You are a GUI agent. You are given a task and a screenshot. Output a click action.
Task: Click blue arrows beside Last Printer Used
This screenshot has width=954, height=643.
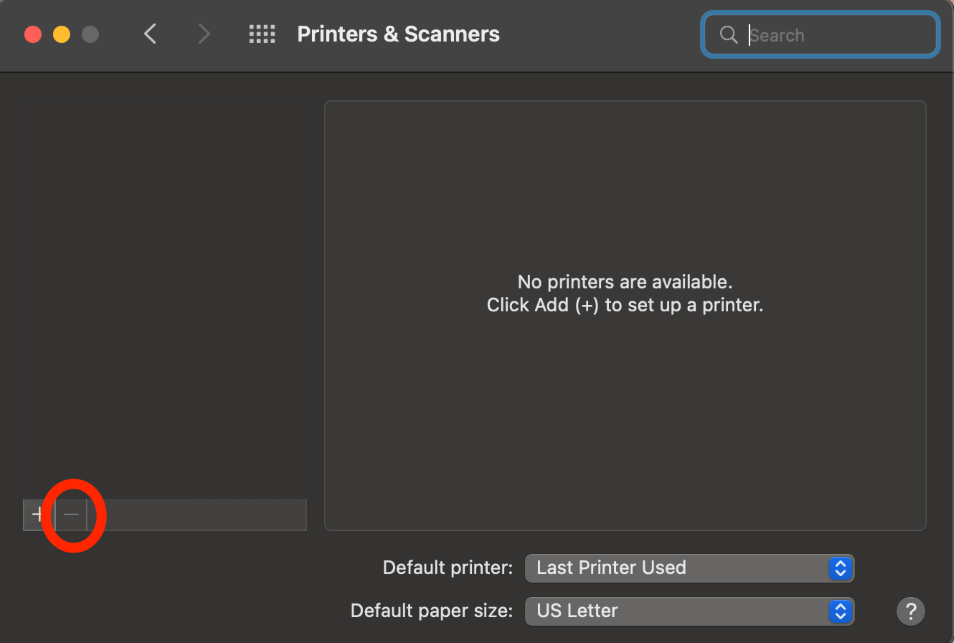[840, 568]
